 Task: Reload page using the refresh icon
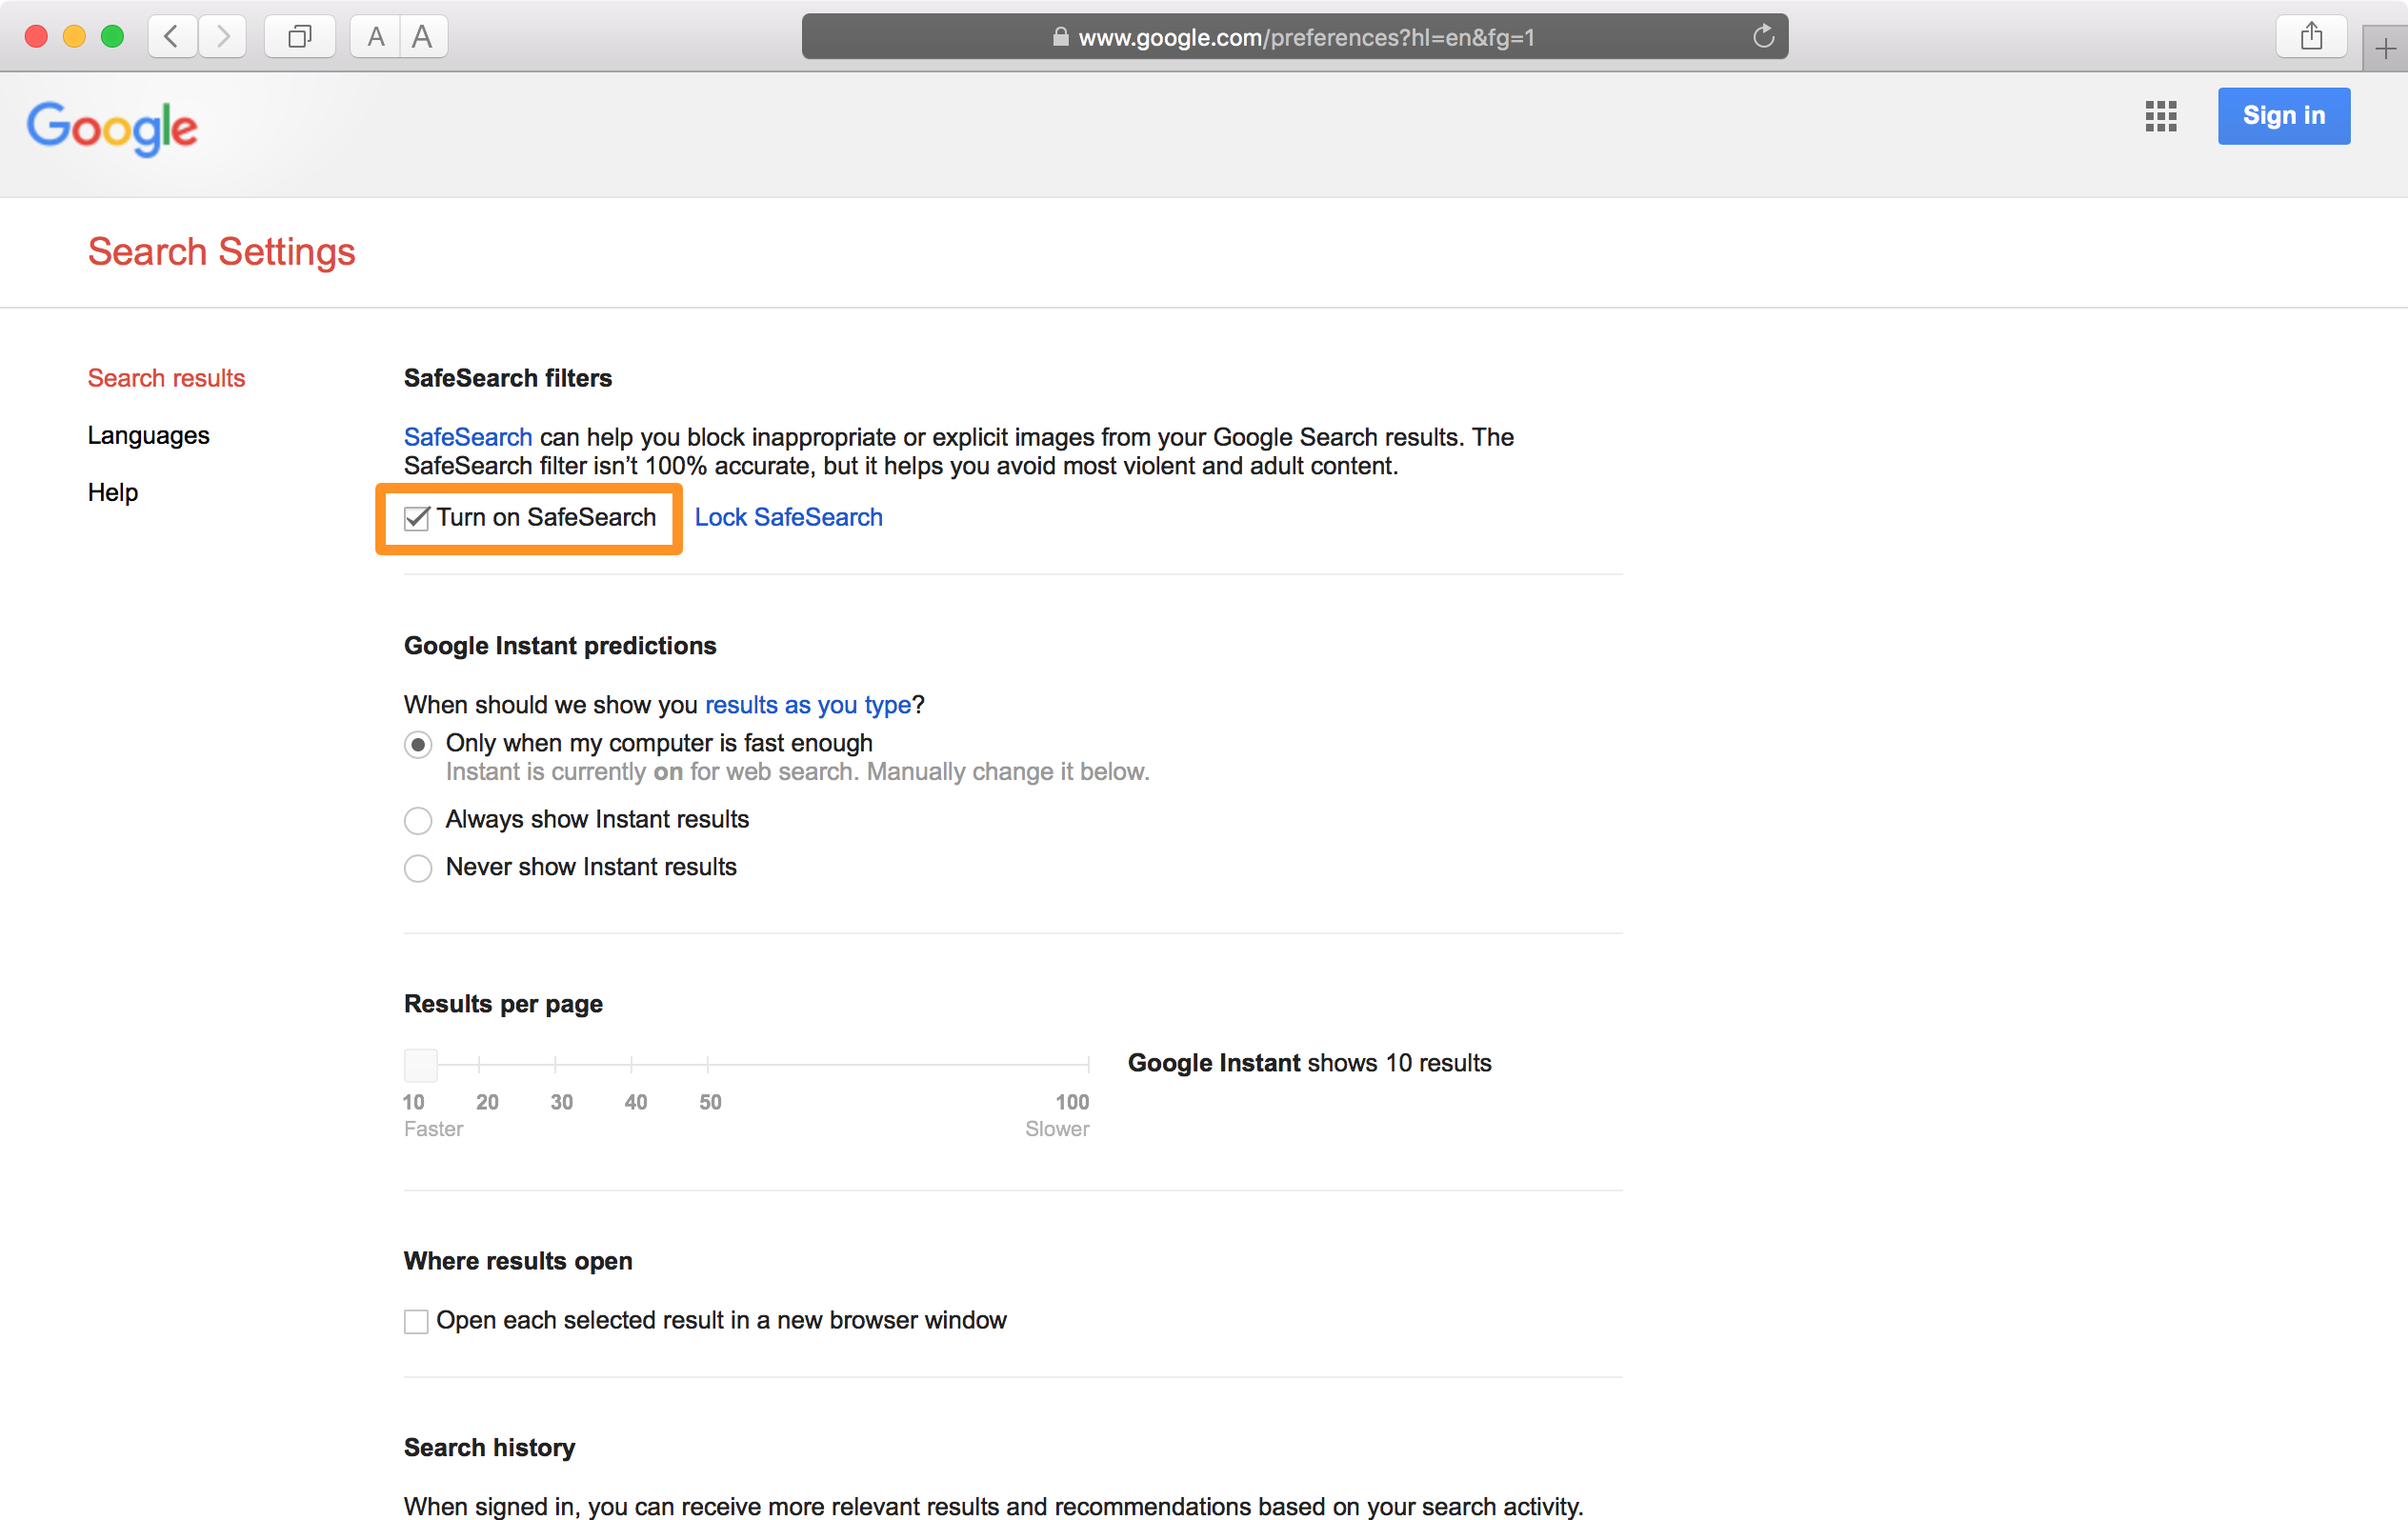[1763, 37]
